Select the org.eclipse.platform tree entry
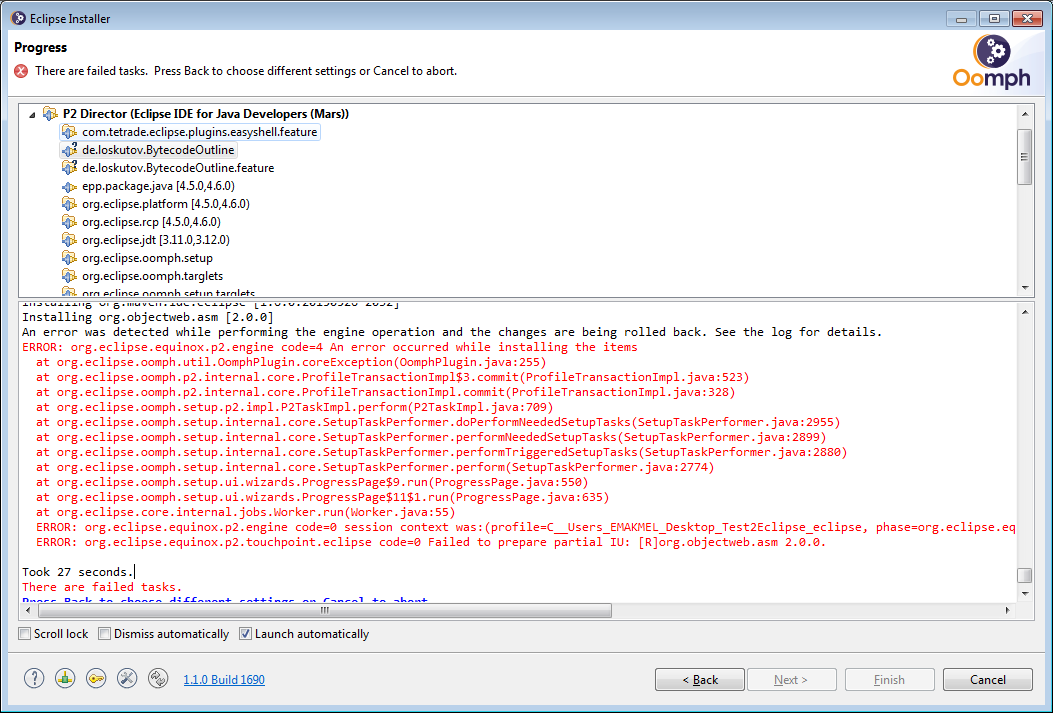 tap(165, 204)
